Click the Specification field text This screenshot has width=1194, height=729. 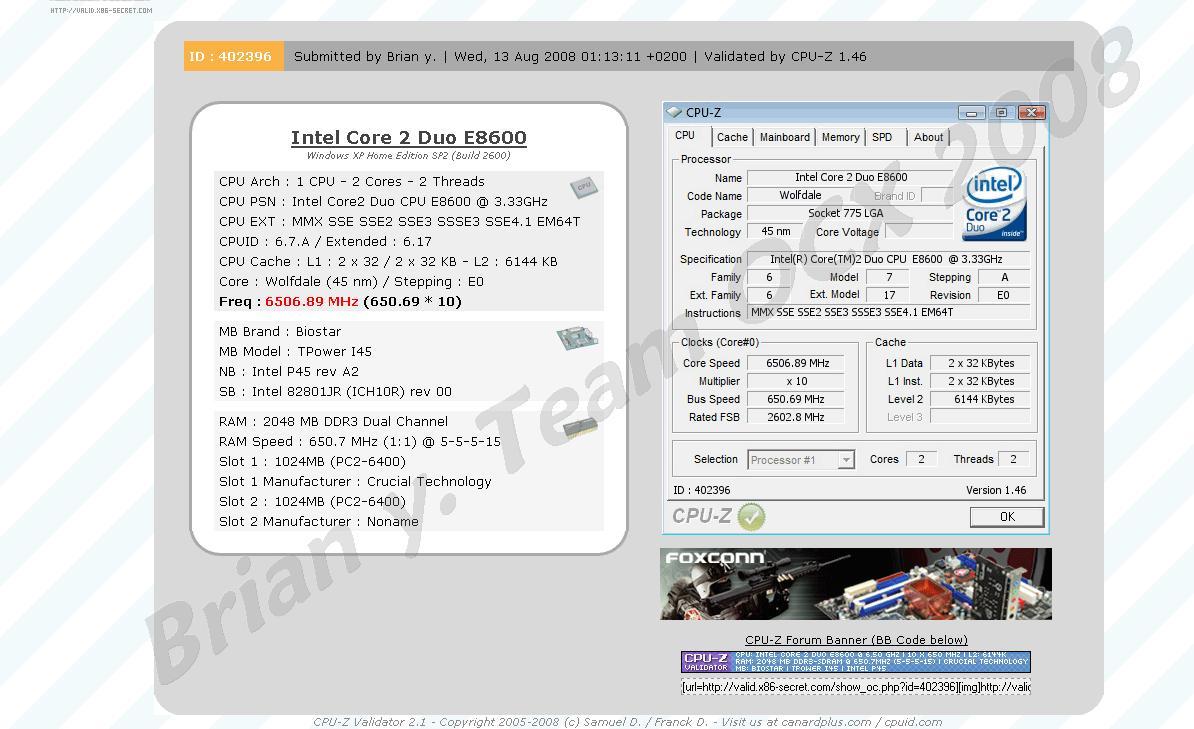pos(888,259)
